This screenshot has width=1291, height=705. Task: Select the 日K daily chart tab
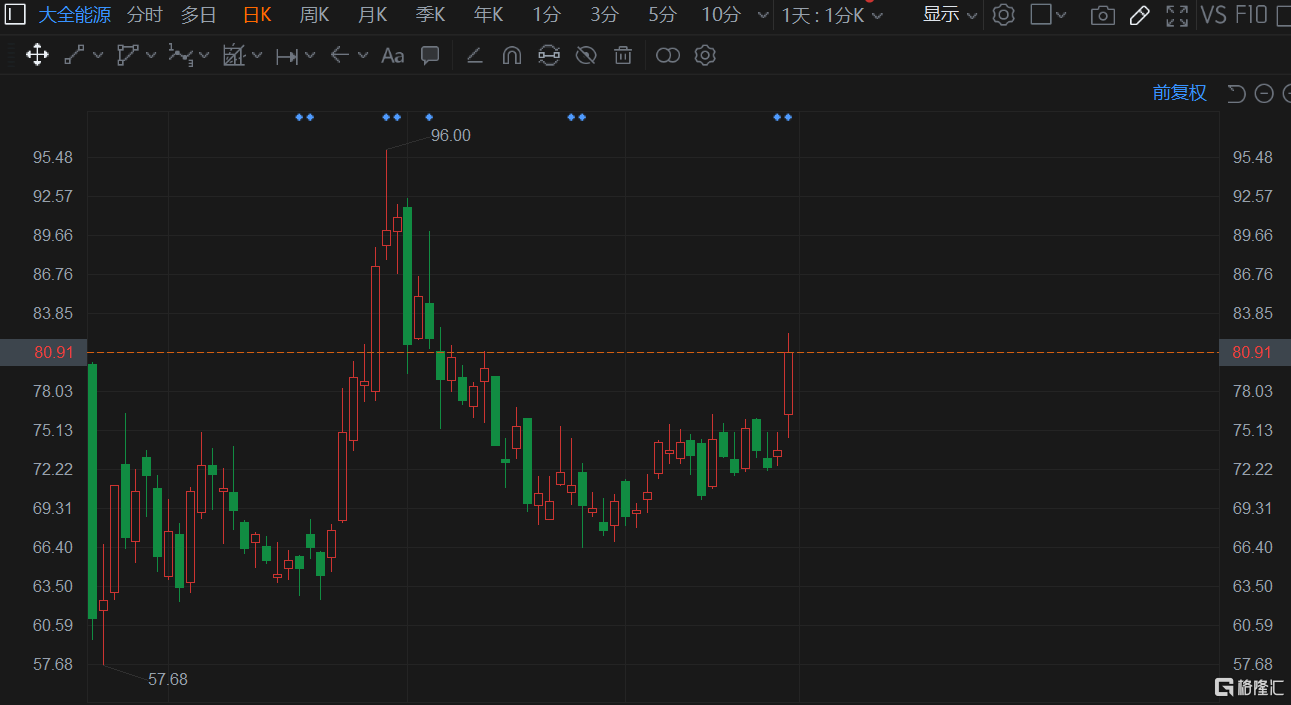point(257,15)
